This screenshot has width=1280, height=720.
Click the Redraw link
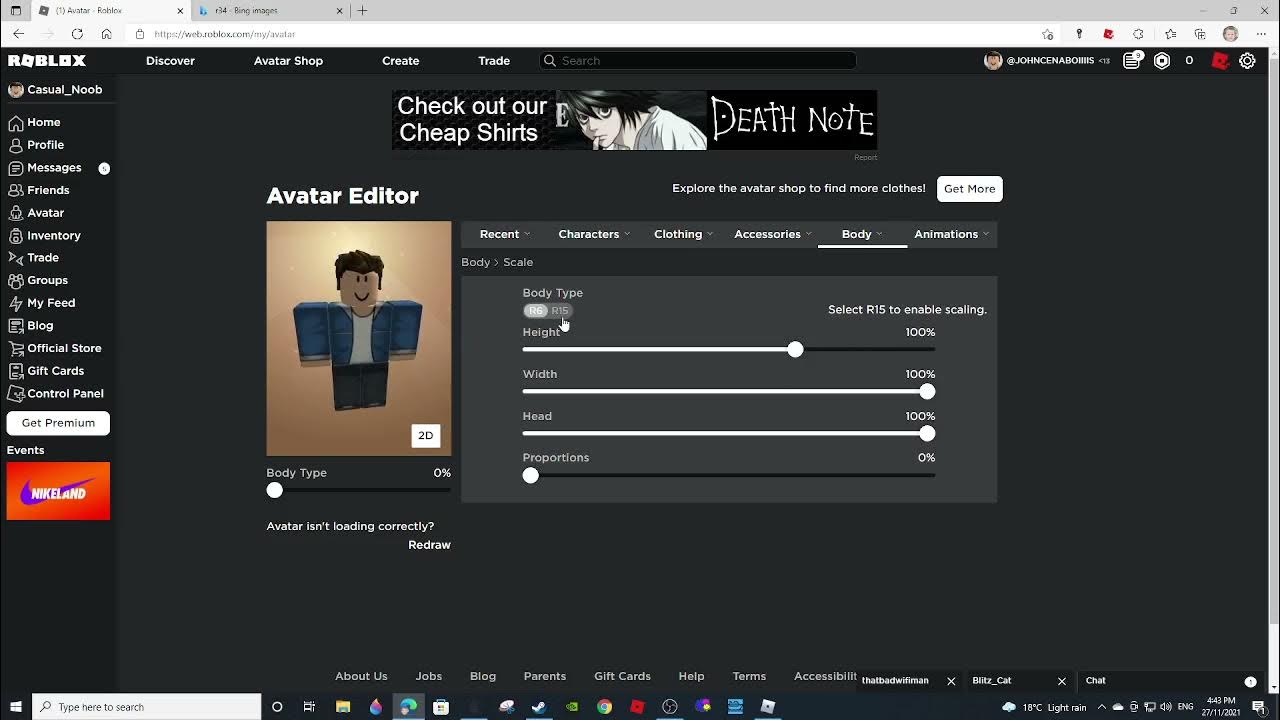[429, 545]
